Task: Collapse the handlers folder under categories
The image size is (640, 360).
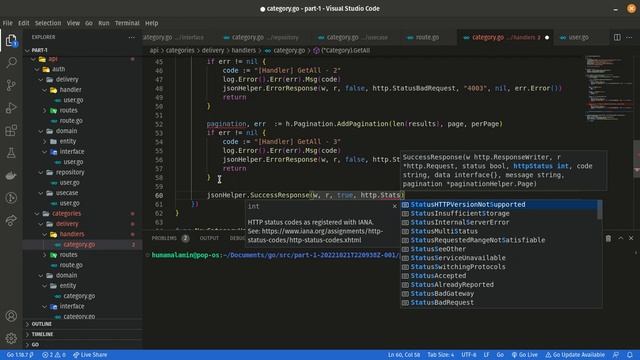Action: click(72, 234)
